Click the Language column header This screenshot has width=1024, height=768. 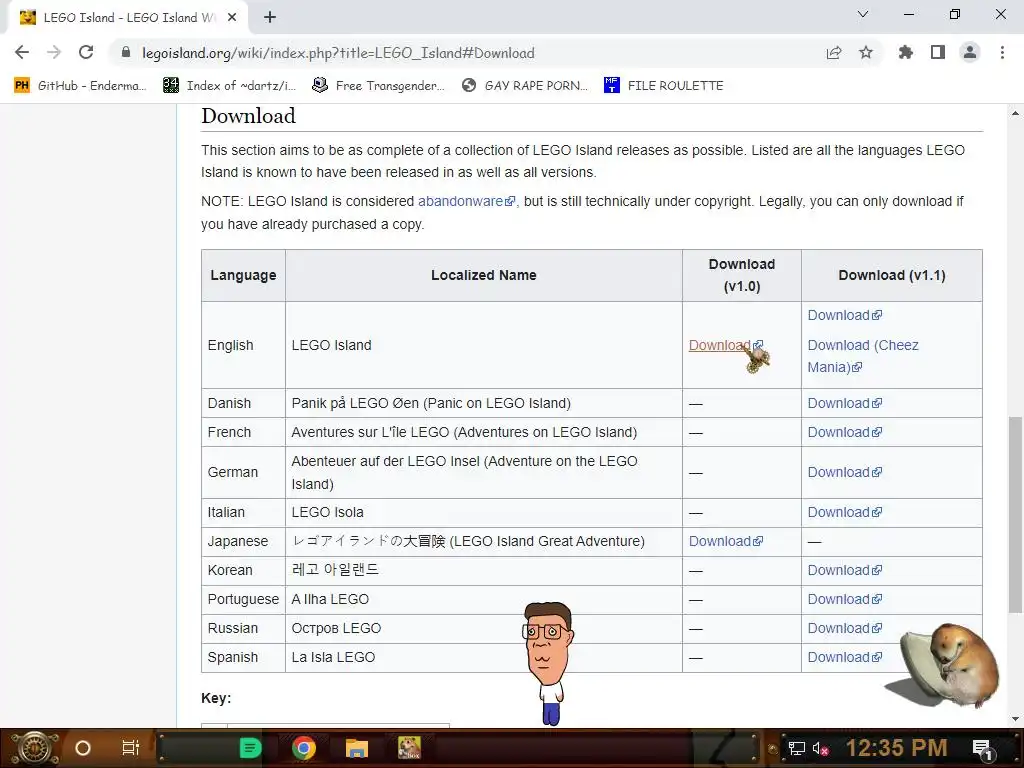[x=243, y=276]
